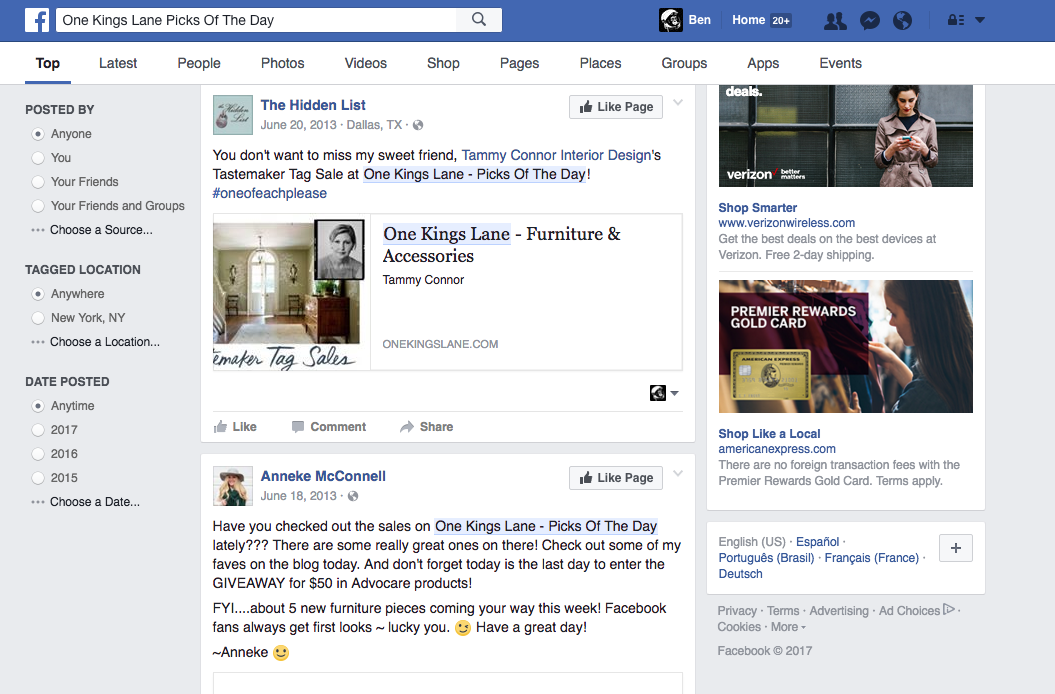Switch to the Groups tab
The width and height of the screenshot is (1055, 694).
684,63
